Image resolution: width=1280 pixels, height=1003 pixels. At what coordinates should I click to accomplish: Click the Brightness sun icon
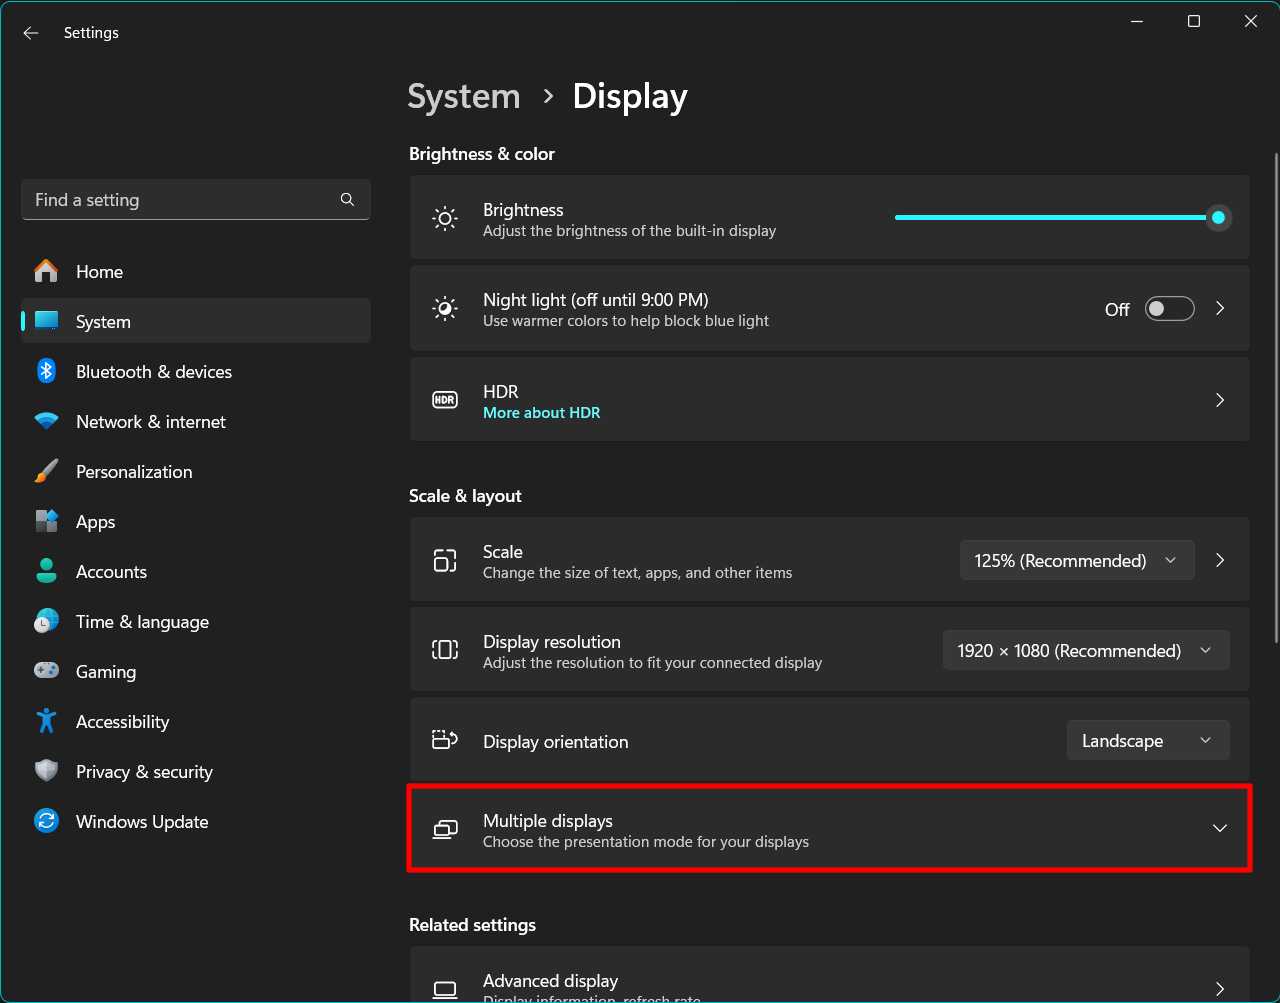coord(445,219)
